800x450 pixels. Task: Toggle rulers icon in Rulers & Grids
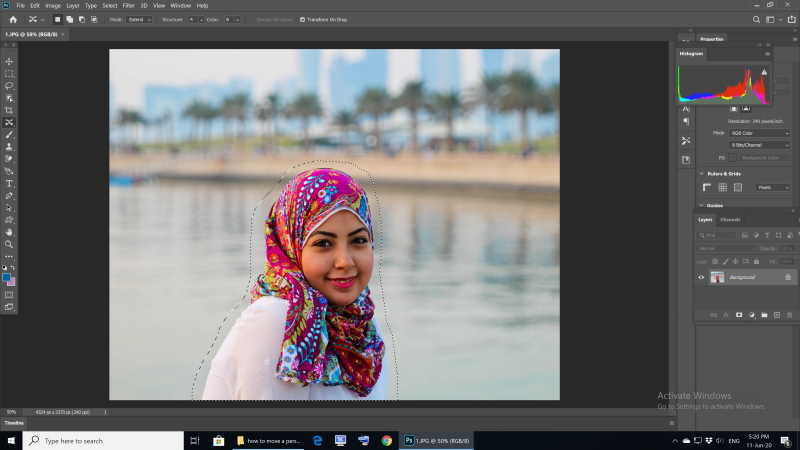pyautogui.click(x=707, y=187)
